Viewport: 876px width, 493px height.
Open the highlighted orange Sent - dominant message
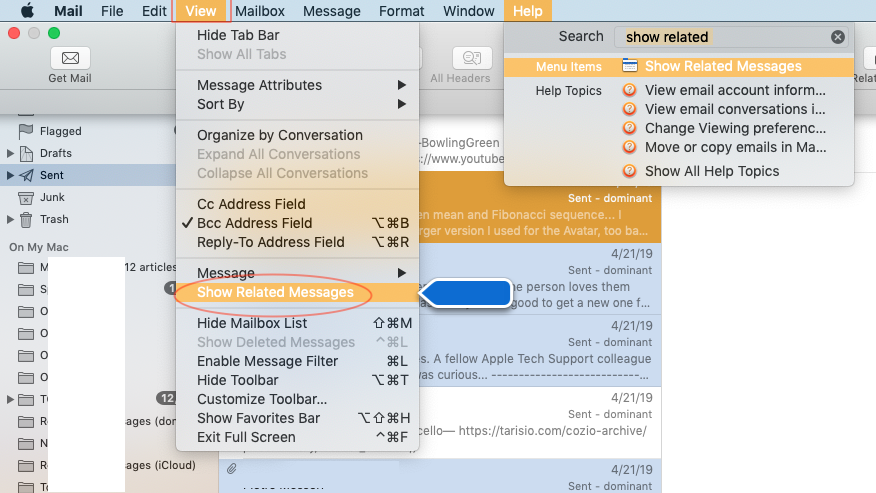tap(540, 207)
